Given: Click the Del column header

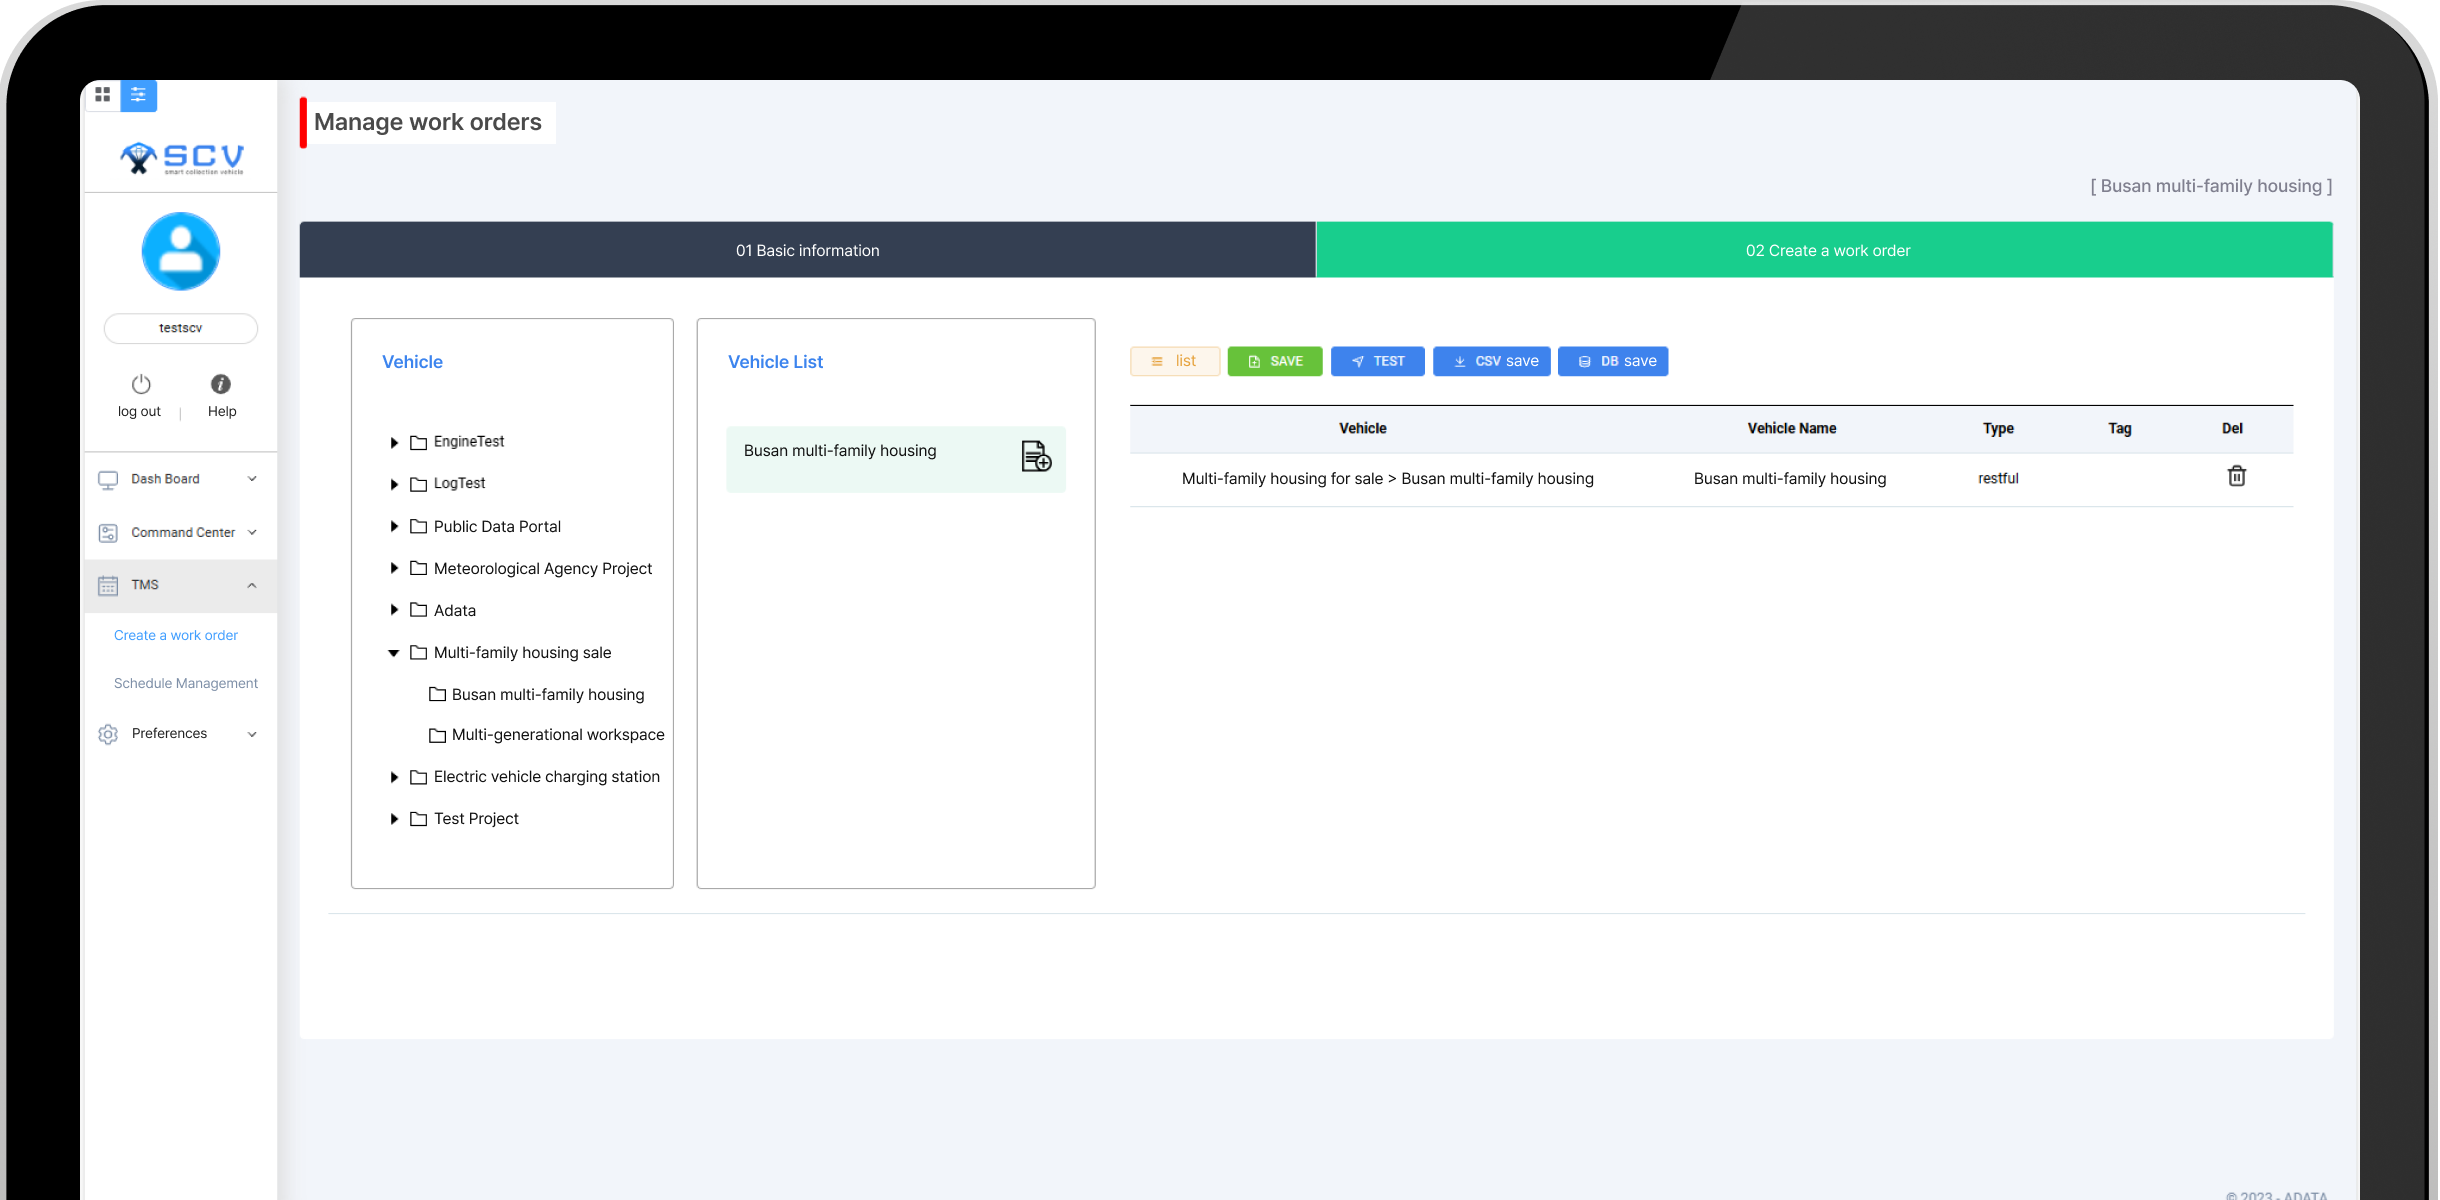Looking at the screenshot, I should (2232, 428).
